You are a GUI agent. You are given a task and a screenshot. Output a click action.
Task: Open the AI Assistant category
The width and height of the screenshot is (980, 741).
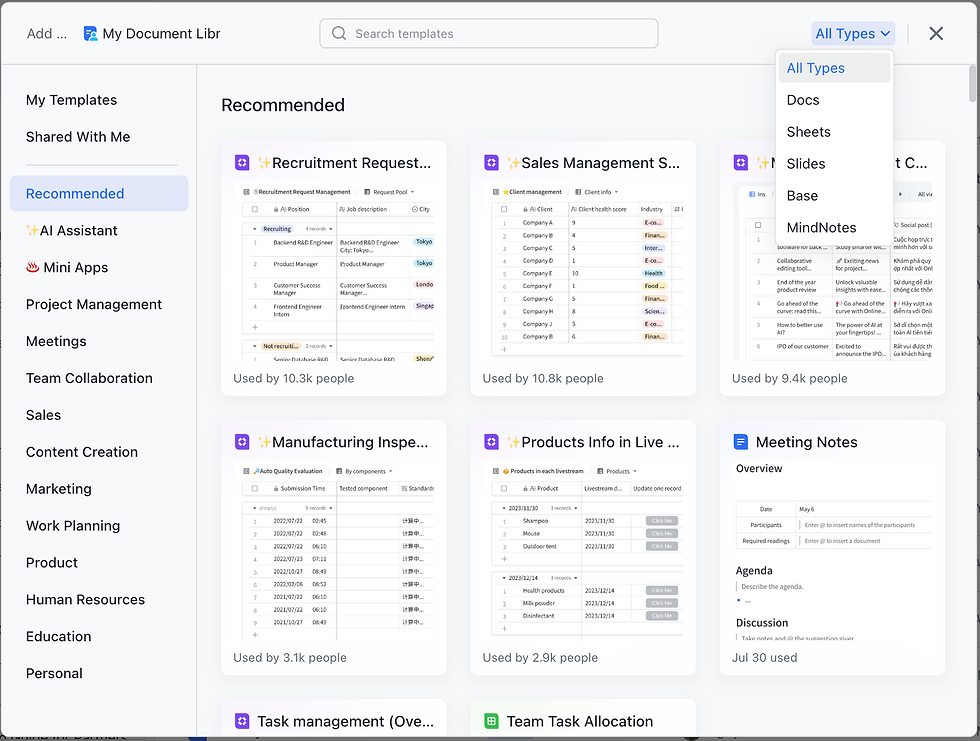tap(99, 231)
